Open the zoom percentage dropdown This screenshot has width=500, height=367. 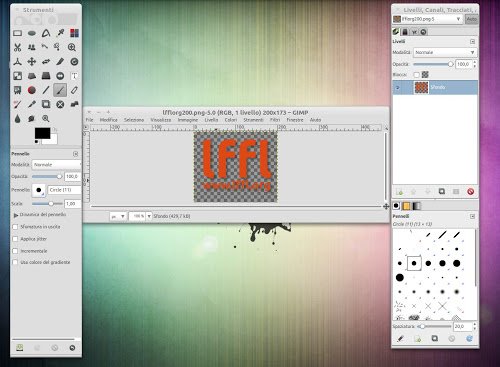tap(149, 216)
